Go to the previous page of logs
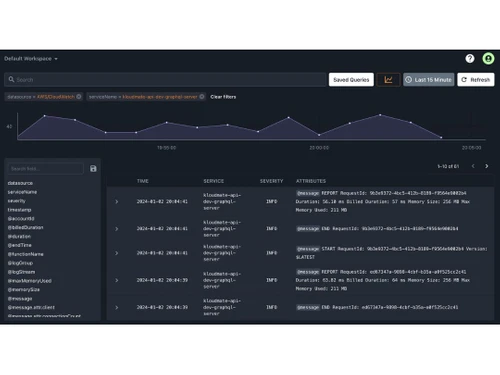This screenshot has height=375, width=500. tap(473, 166)
